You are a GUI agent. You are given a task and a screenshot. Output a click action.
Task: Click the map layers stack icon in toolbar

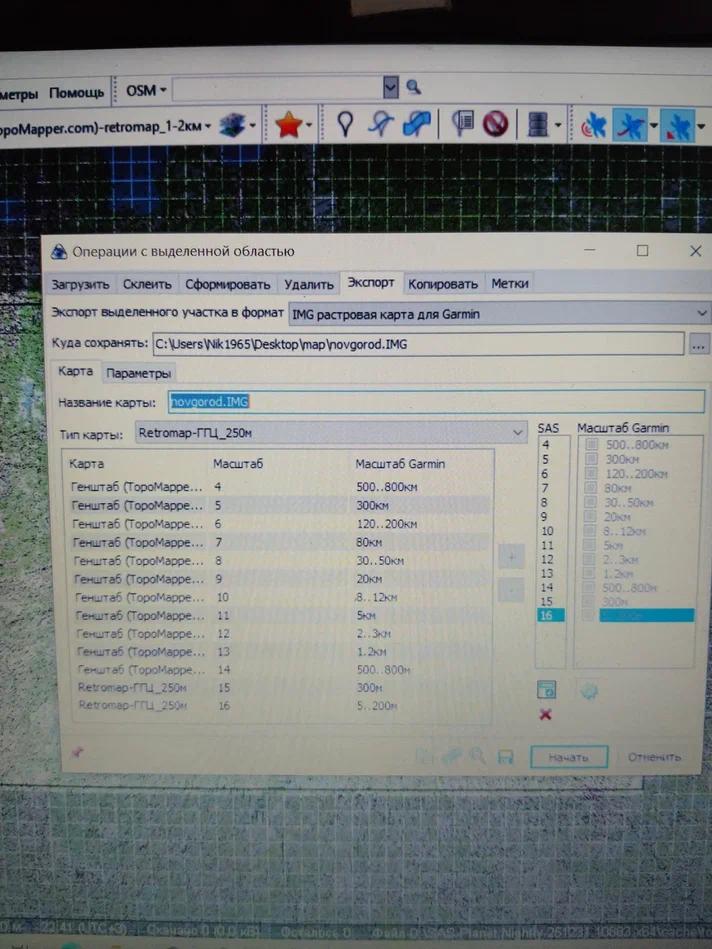tap(232, 125)
